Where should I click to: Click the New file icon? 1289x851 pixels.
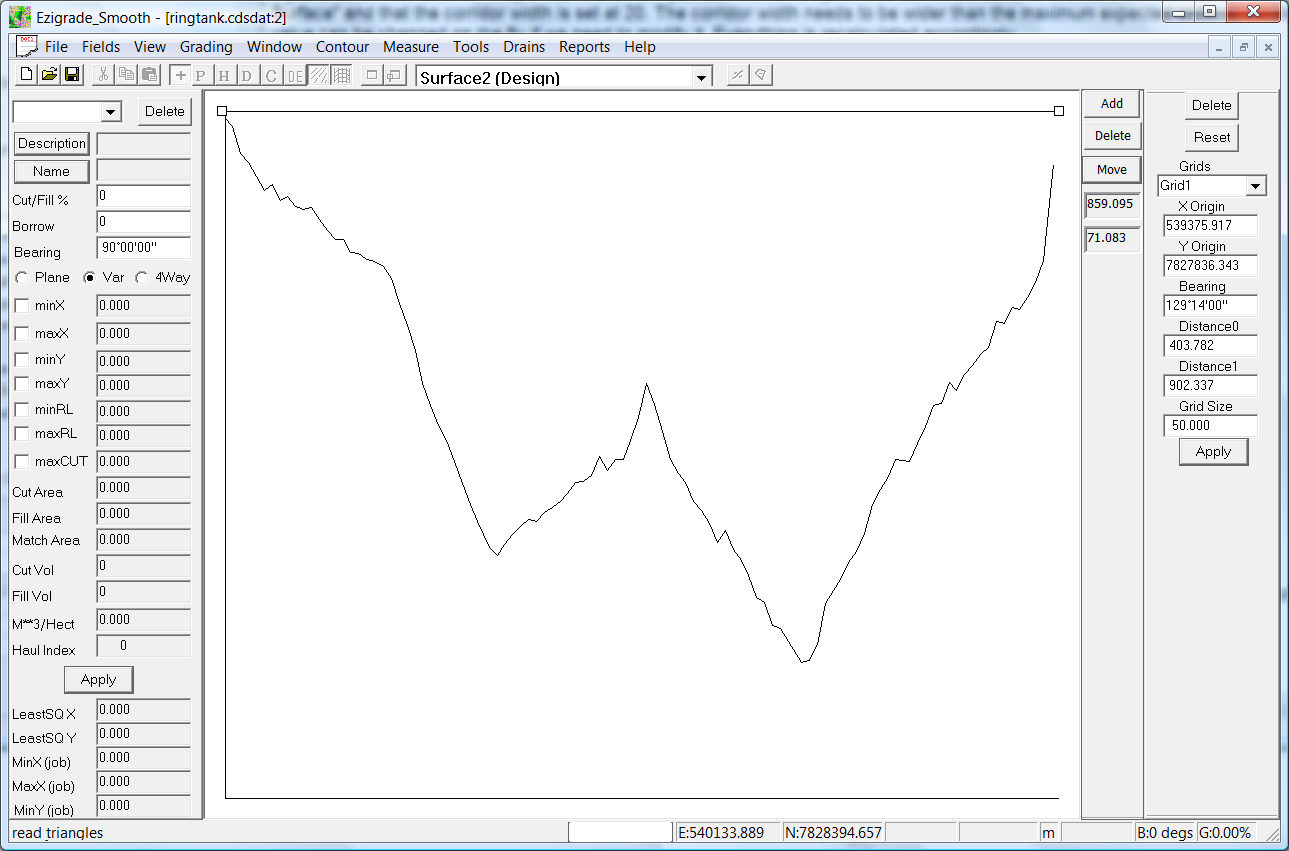[x=27, y=75]
